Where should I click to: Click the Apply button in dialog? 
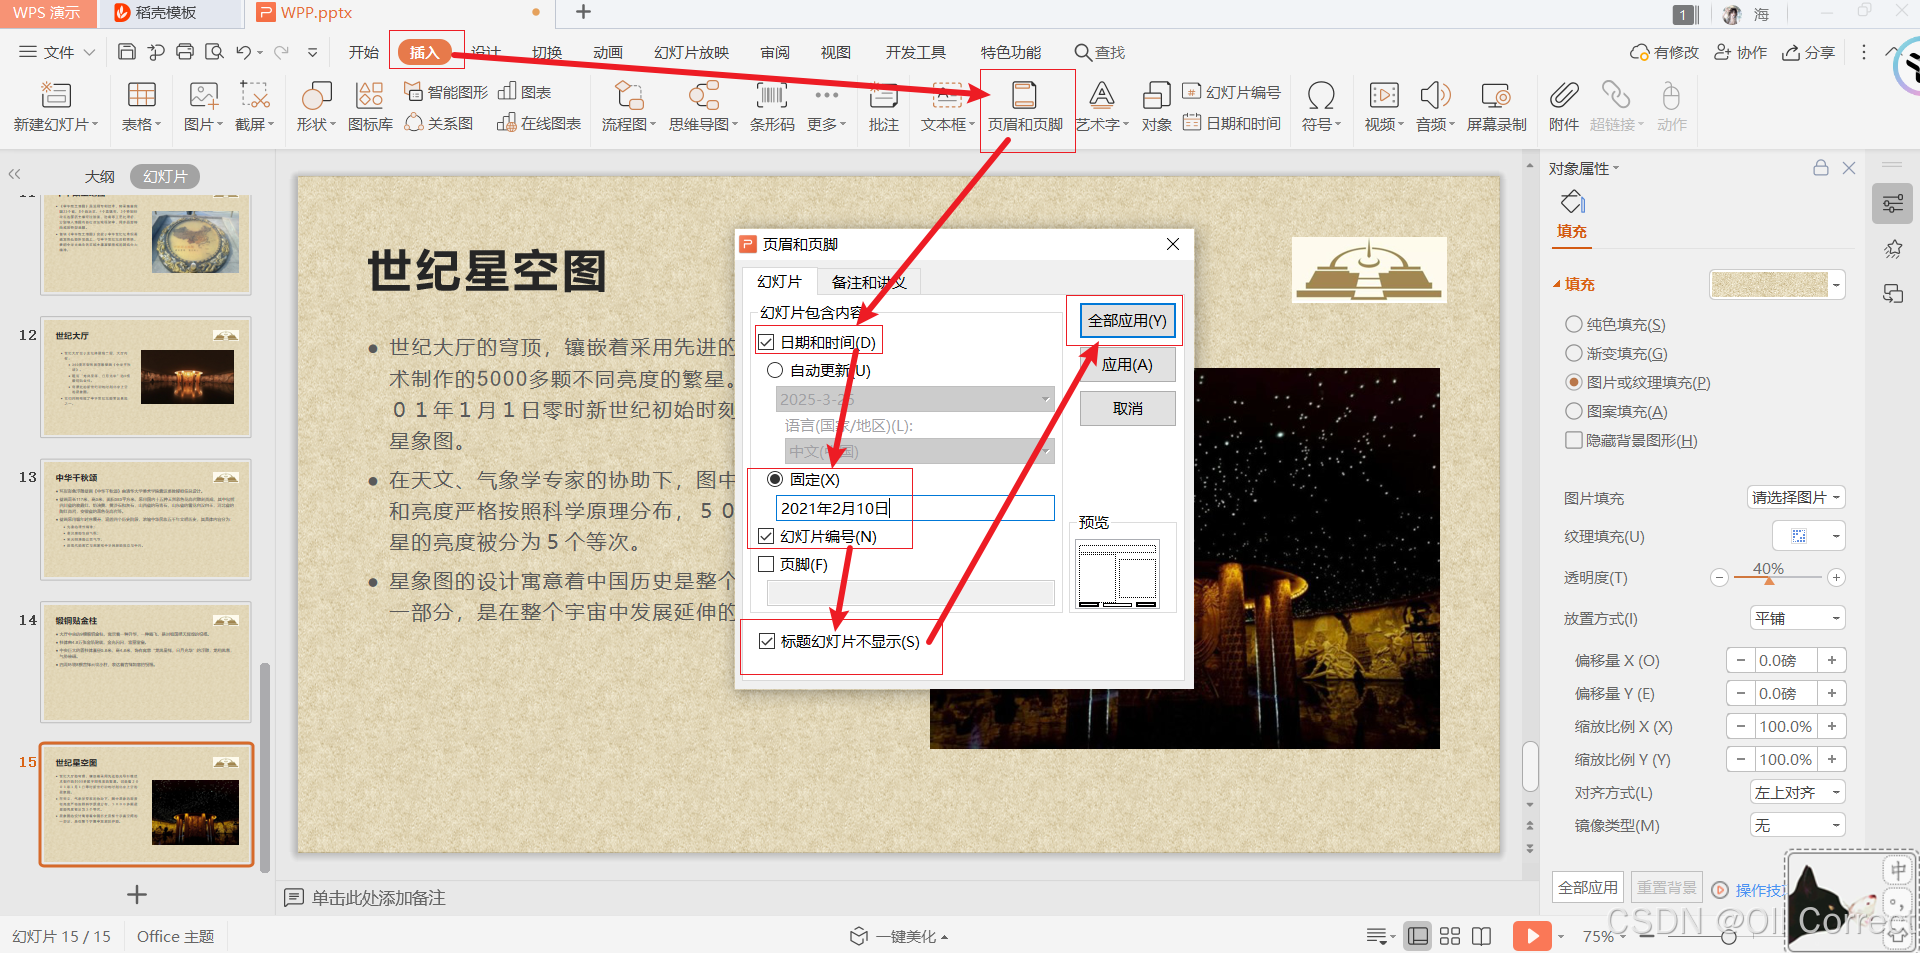coord(1127,365)
